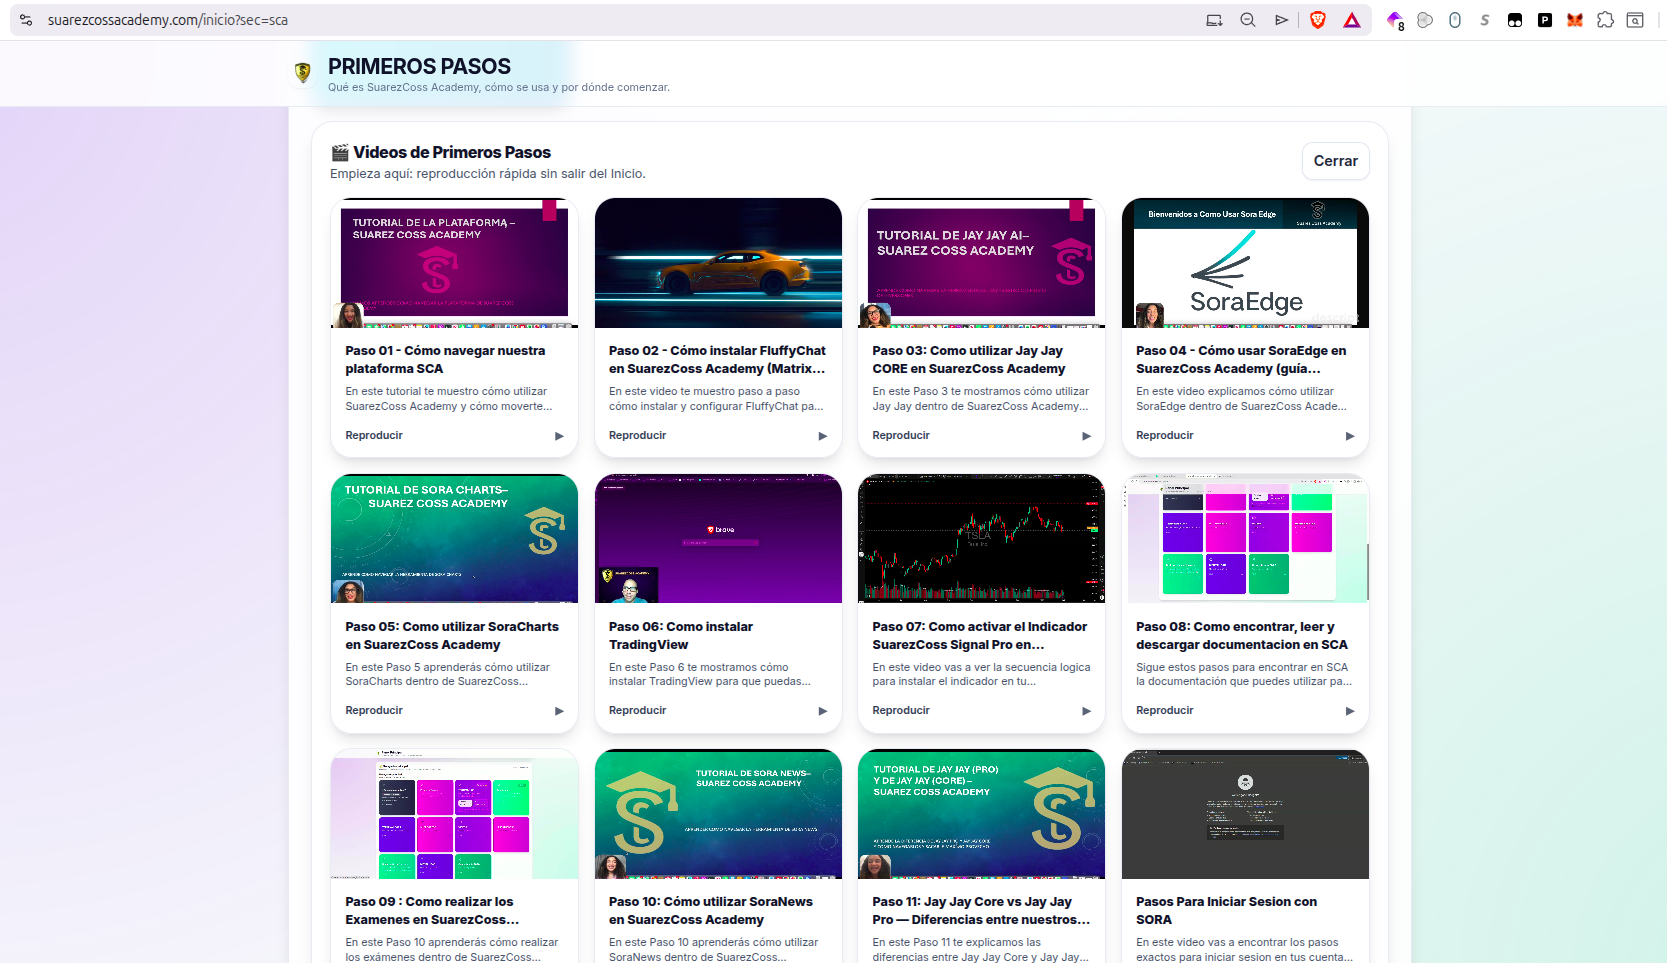Start Paso 06 TradingView video via play arrow

(x=822, y=711)
